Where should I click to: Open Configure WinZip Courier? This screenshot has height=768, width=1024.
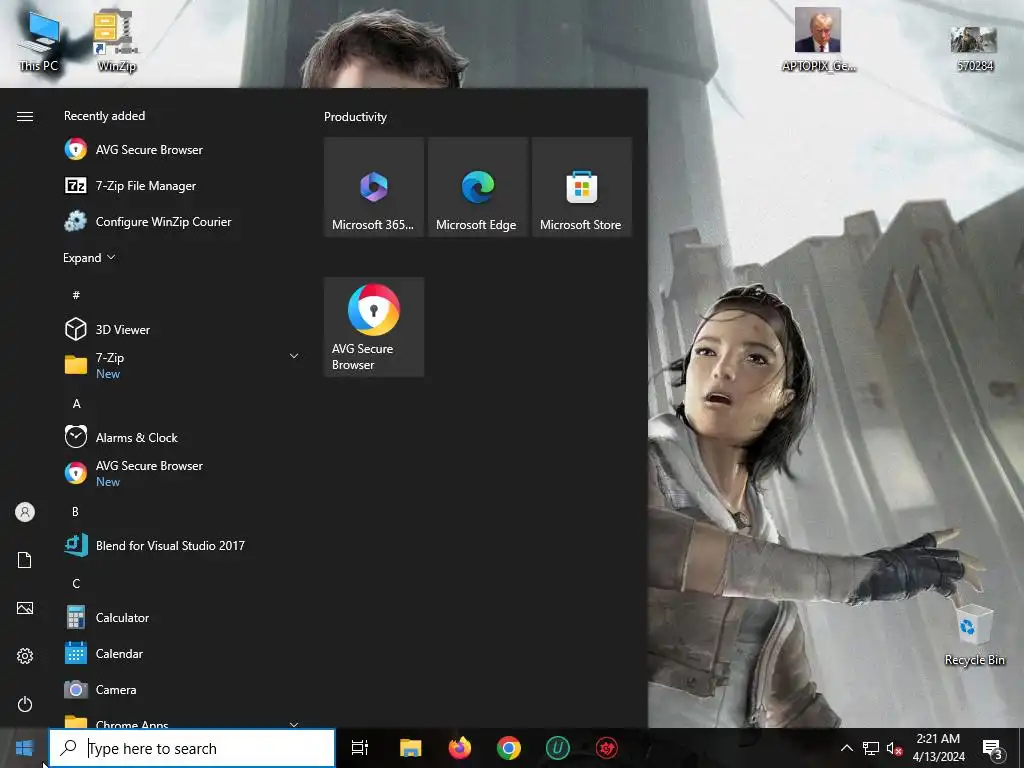180,221
